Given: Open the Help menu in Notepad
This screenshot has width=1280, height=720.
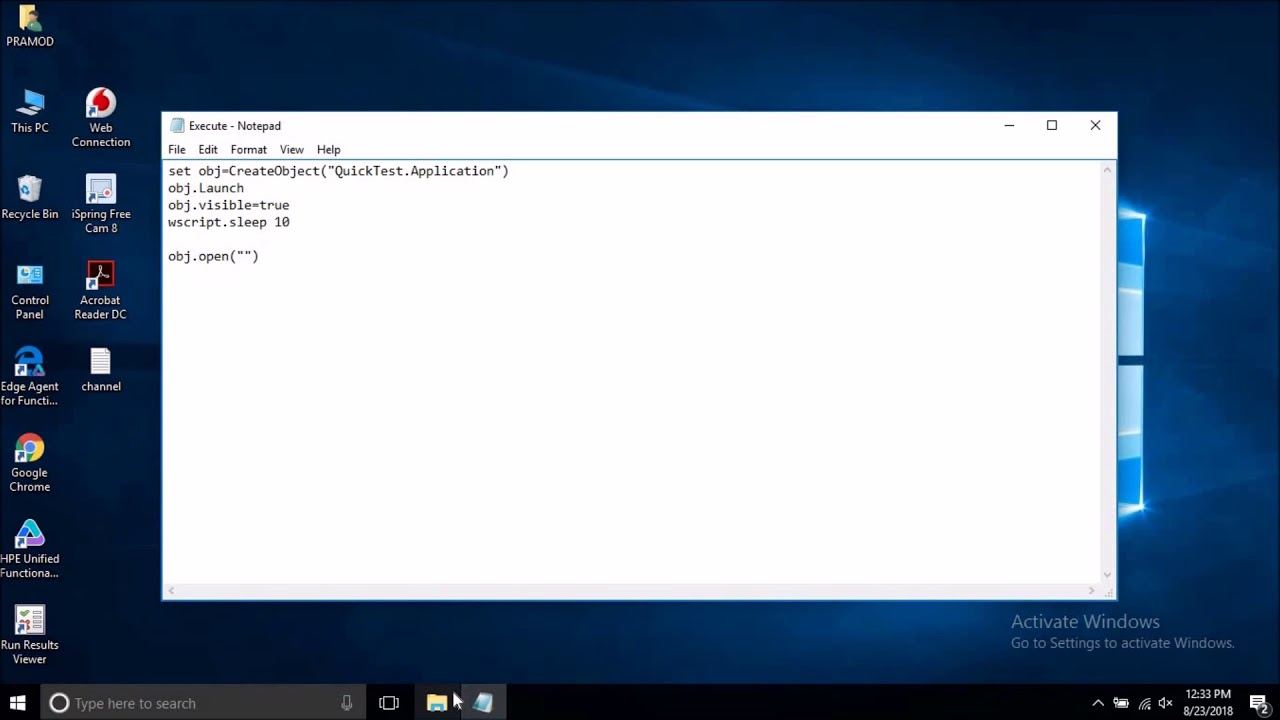Looking at the screenshot, I should coord(329,149).
